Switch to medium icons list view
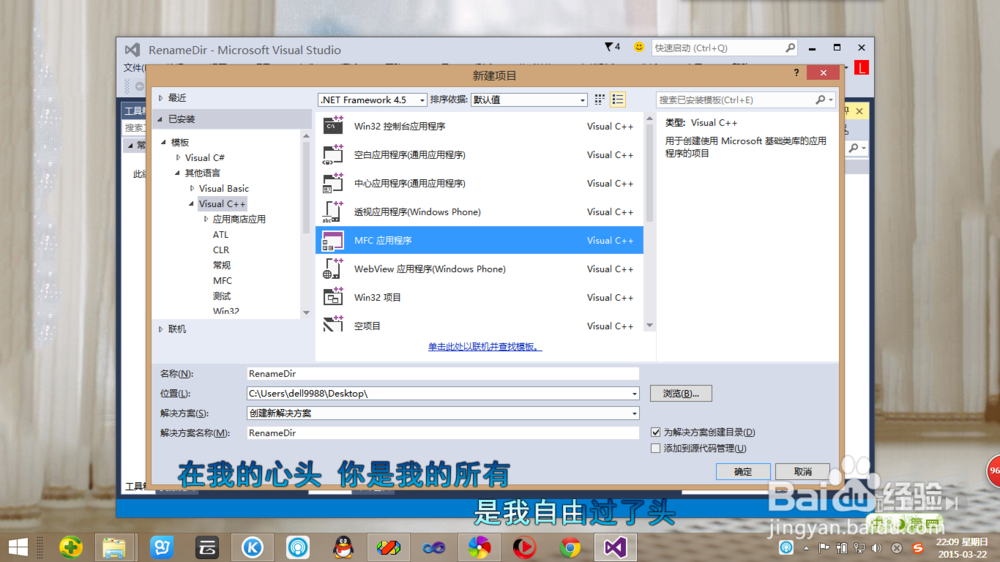Image resolution: width=1000 pixels, height=562 pixels. (x=617, y=100)
